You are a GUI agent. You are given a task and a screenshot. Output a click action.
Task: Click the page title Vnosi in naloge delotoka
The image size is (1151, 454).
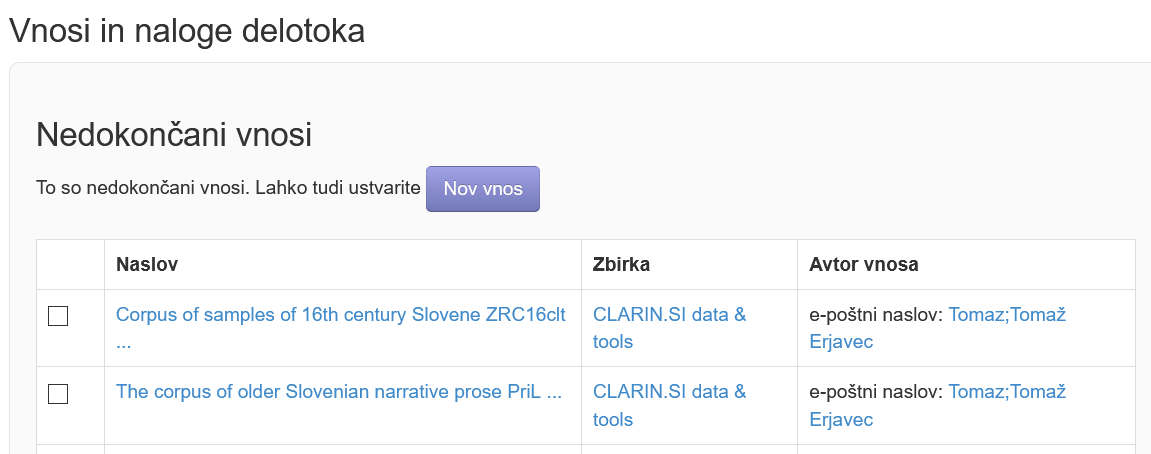click(x=186, y=31)
